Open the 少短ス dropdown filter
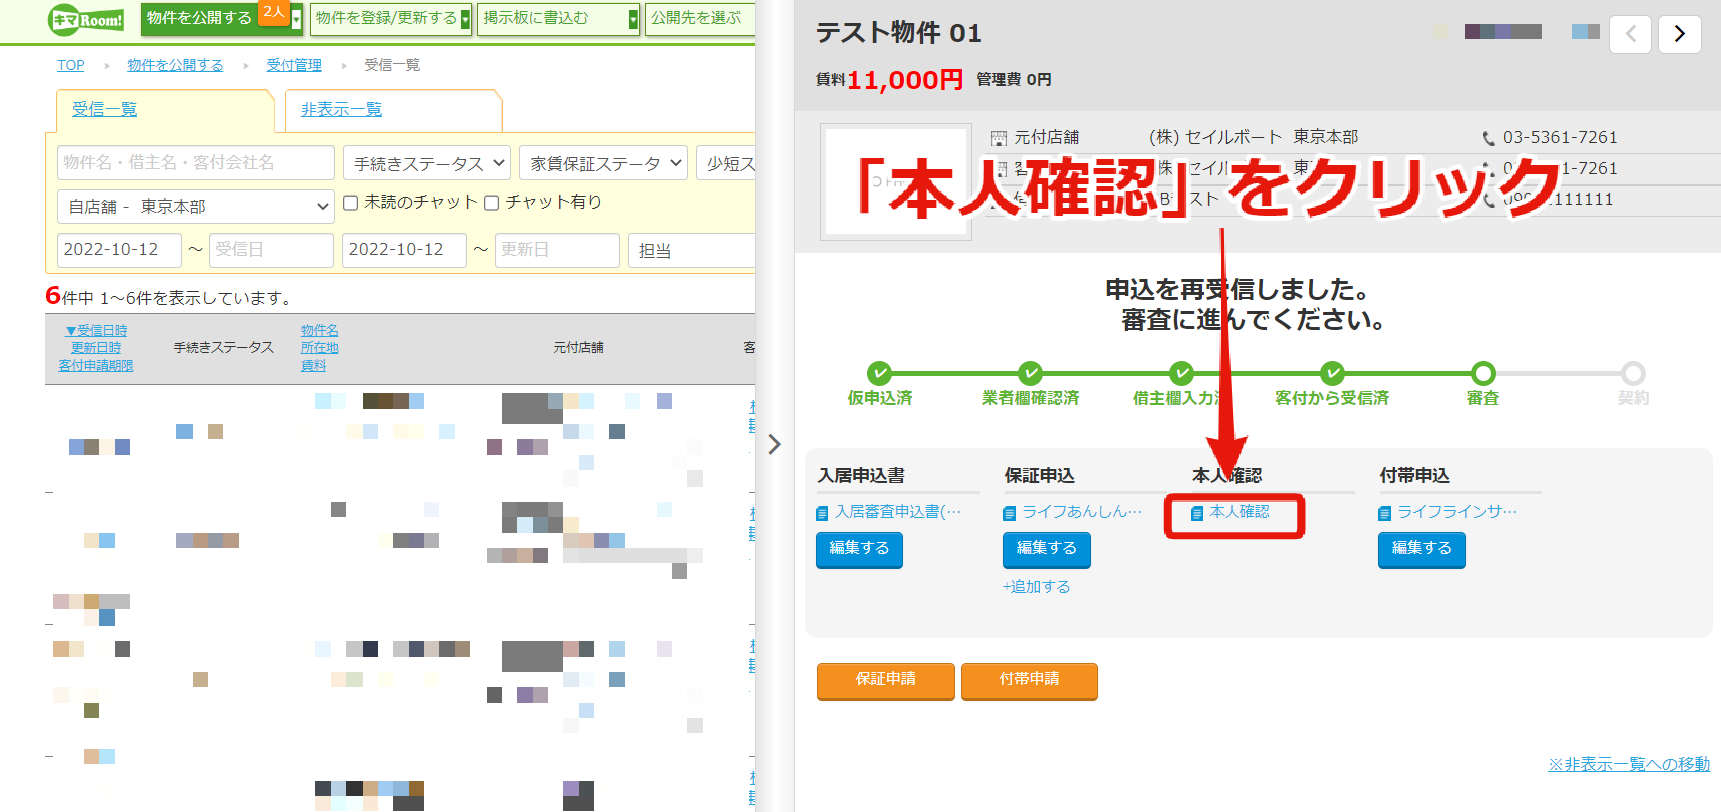Image resolution: width=1721 pixels, height=812 pixels. 726,163
